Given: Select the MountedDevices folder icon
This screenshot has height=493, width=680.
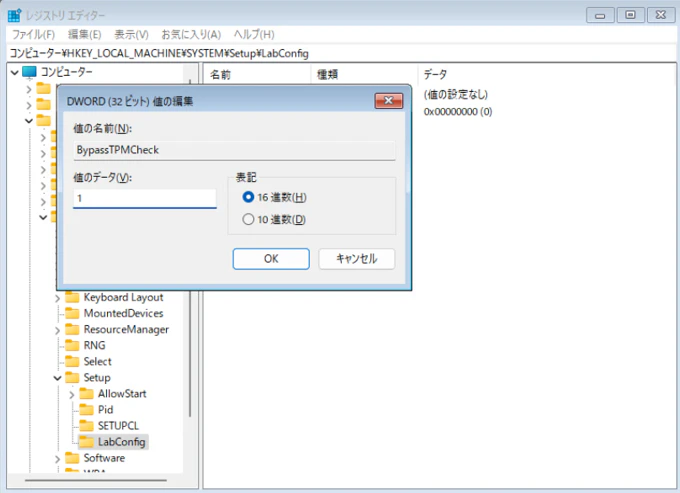Looking at the screenshot, I should 72,313.
